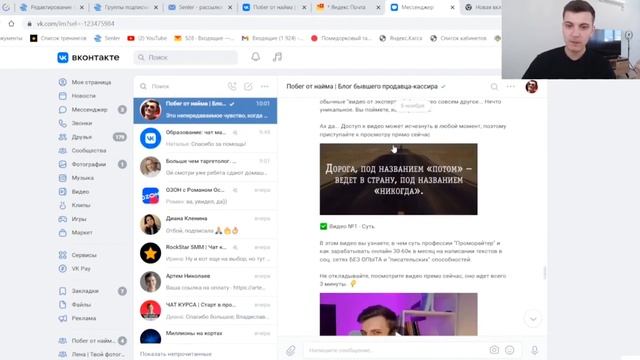Click the camera icon in message box
The width and height of the screenshot is (640, 360).
point(494,350)
